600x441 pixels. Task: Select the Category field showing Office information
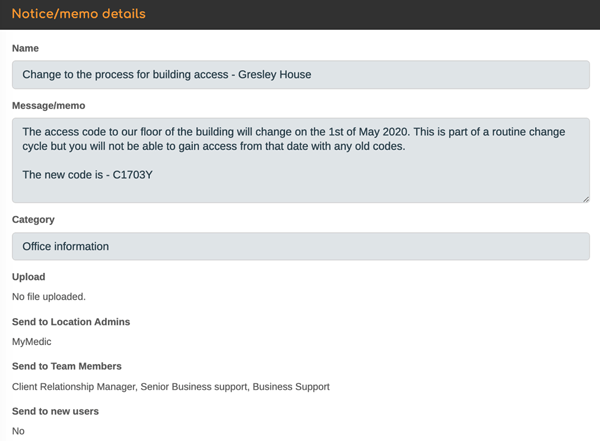300,246
